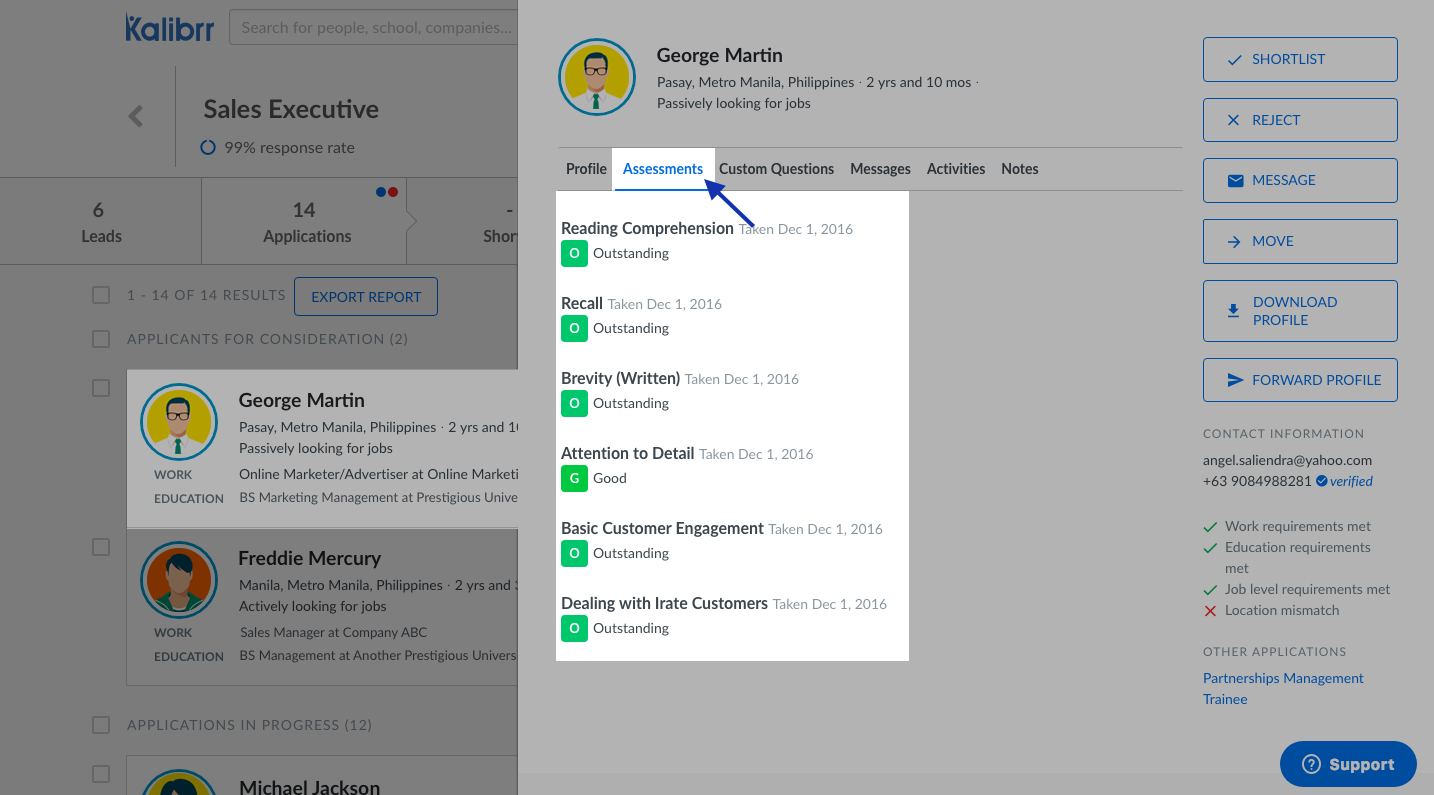This screenshot has width=1434, height=795.
Task: Click the Move arrow icon
Action: pos(1234,241)
